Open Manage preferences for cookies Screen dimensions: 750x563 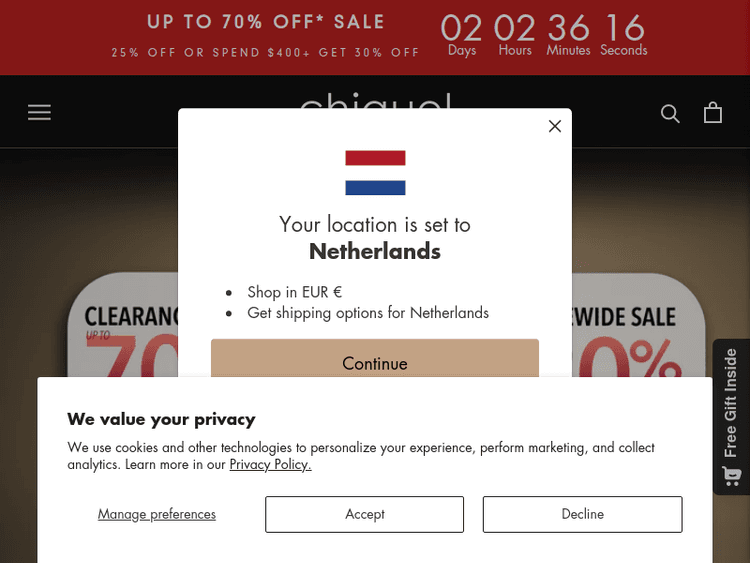pyautogui.click(x=157, y=514)
